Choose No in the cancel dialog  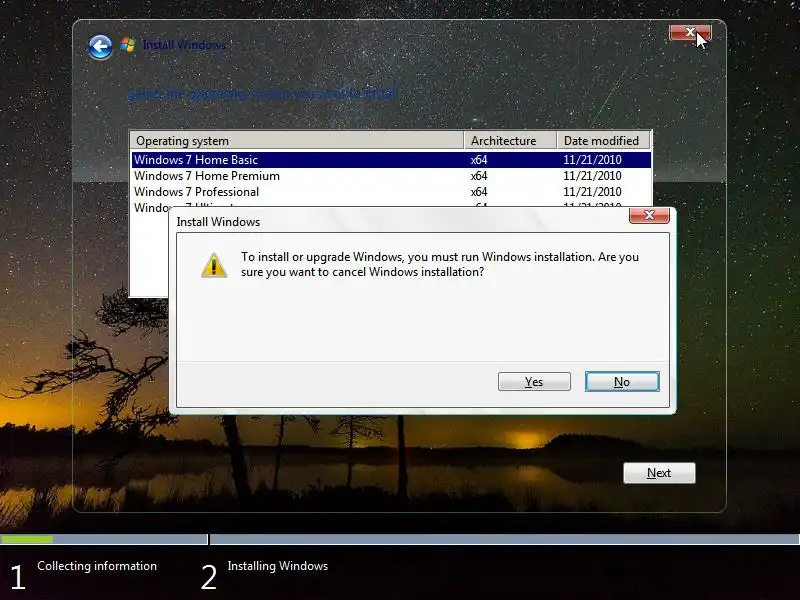click(622, 382)
